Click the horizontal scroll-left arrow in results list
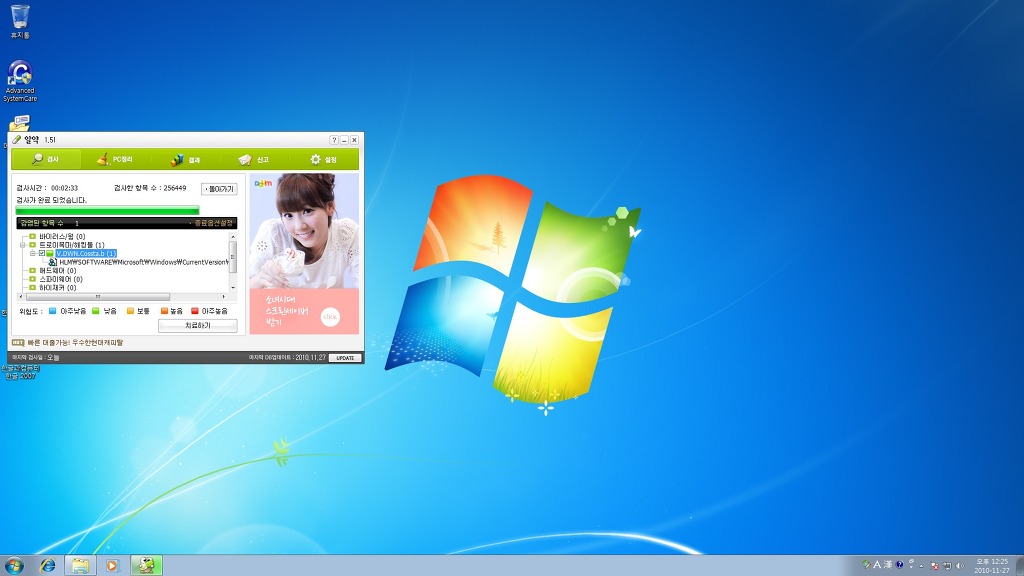 pos(21,296)
